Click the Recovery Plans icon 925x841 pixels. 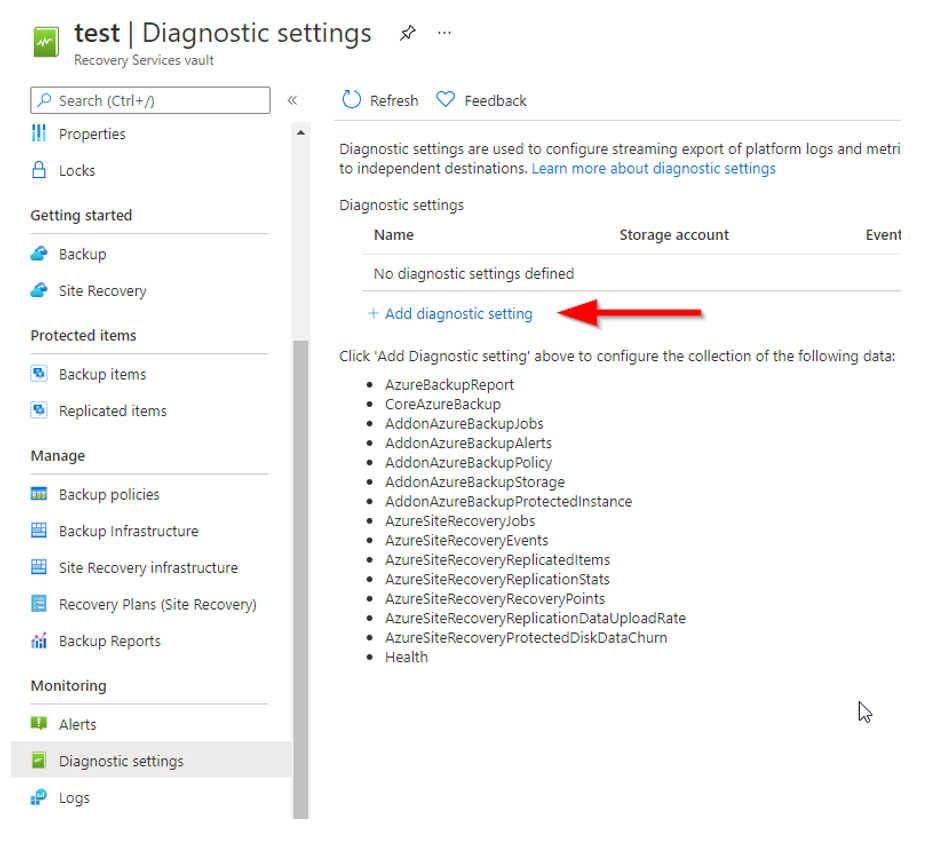coord(39,604)
